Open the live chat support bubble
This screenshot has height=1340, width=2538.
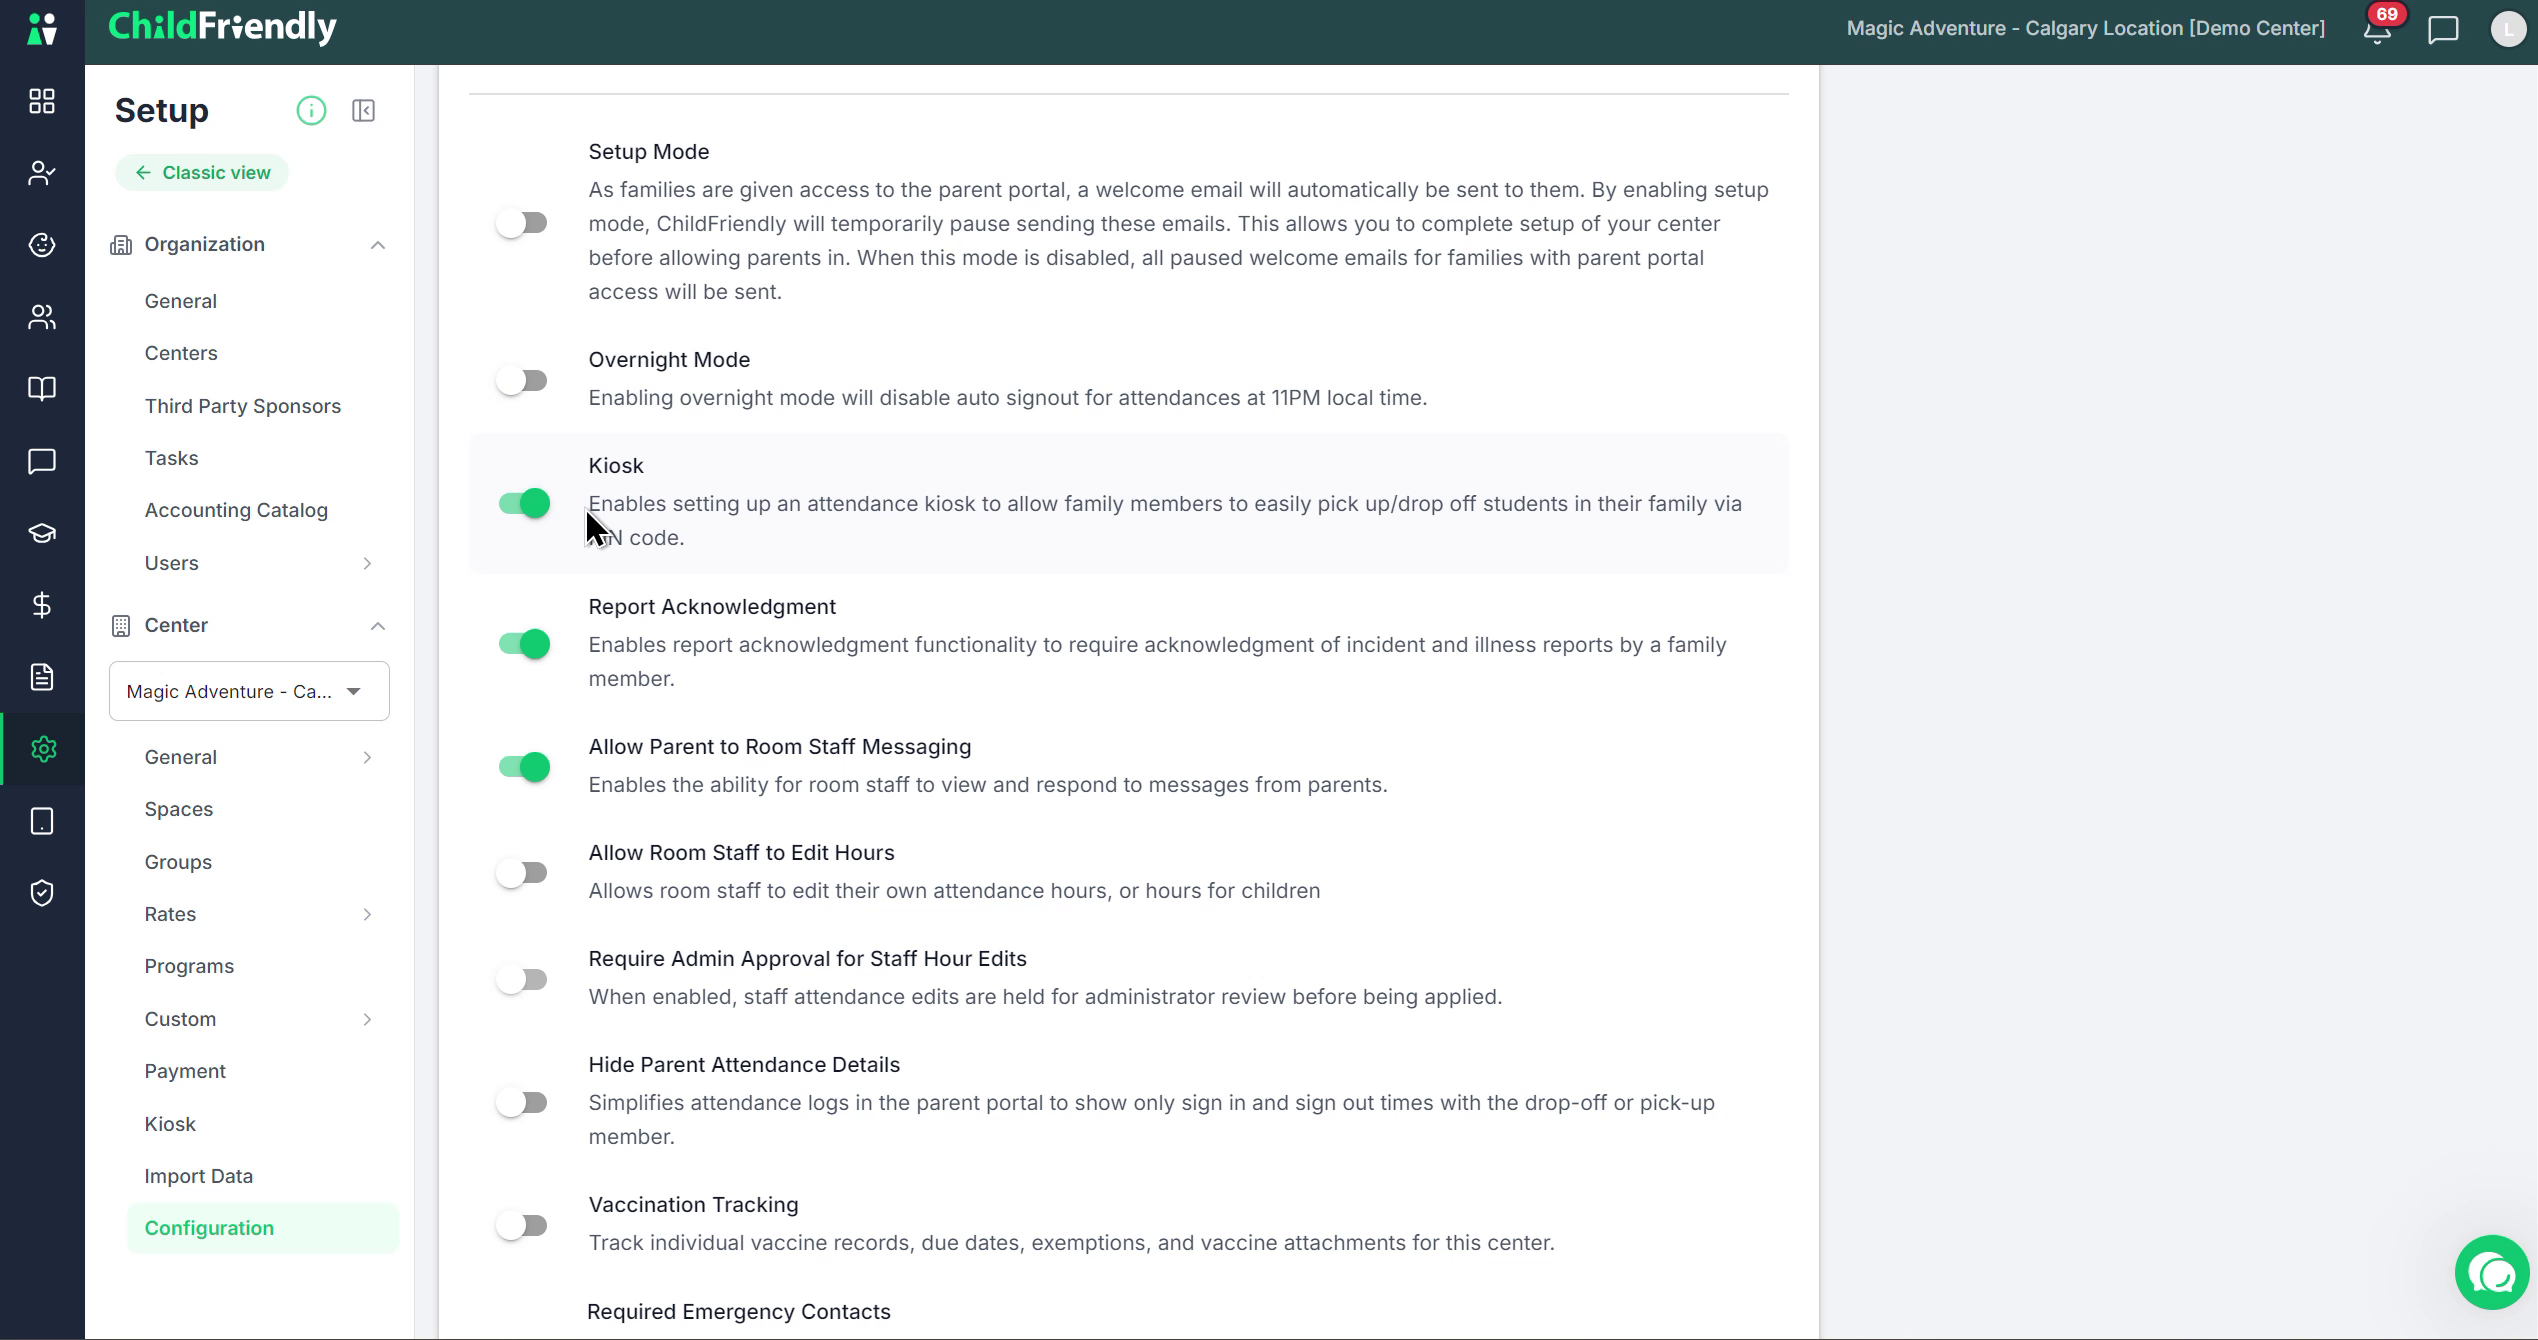(2492, 1273)
